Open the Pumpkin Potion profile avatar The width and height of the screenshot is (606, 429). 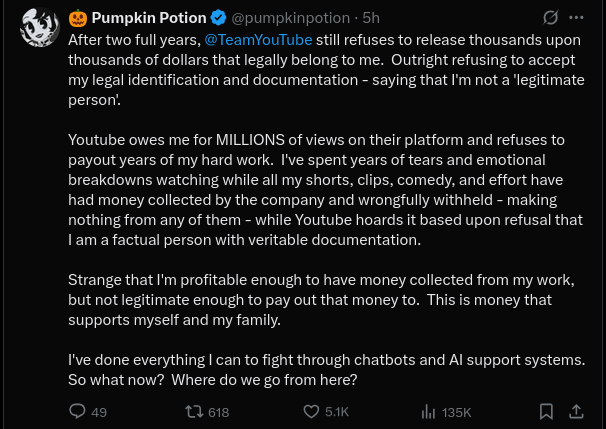click(38, 28)
